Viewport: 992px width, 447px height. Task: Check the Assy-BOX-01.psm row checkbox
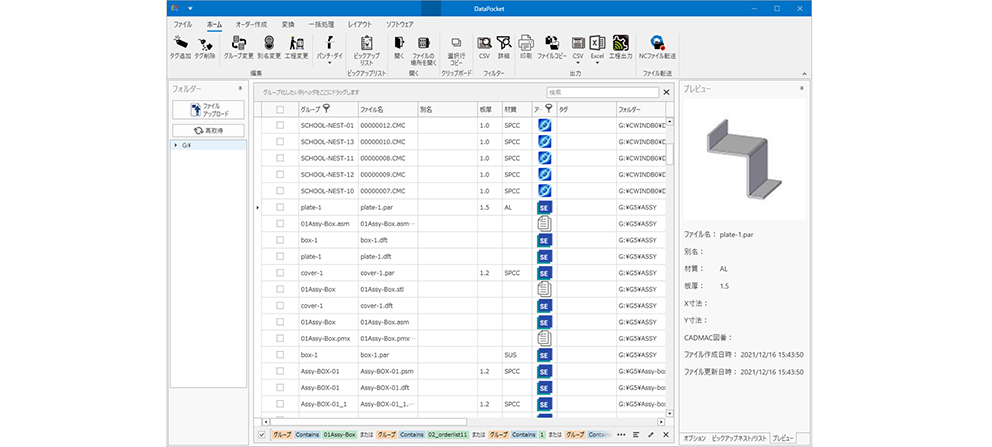280,372
